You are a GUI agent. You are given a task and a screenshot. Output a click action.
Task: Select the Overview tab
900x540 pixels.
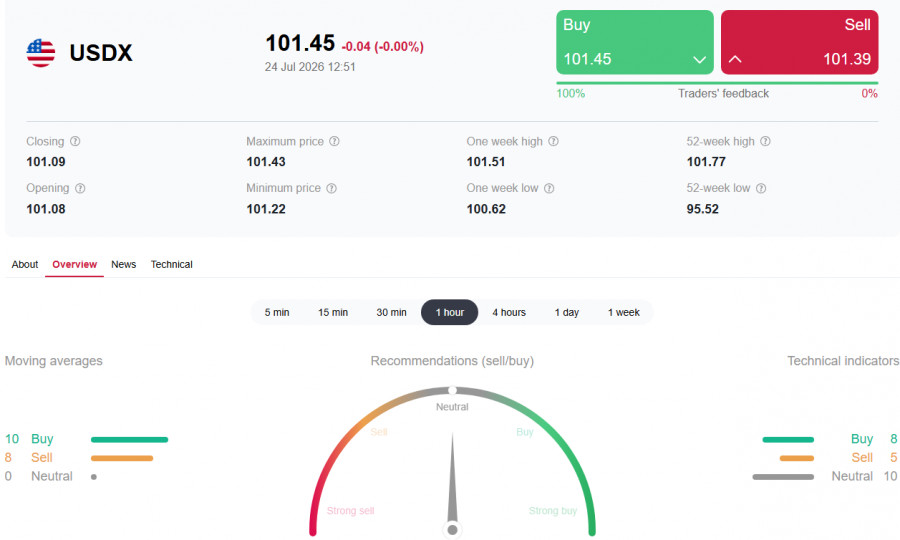pos(75,265)
